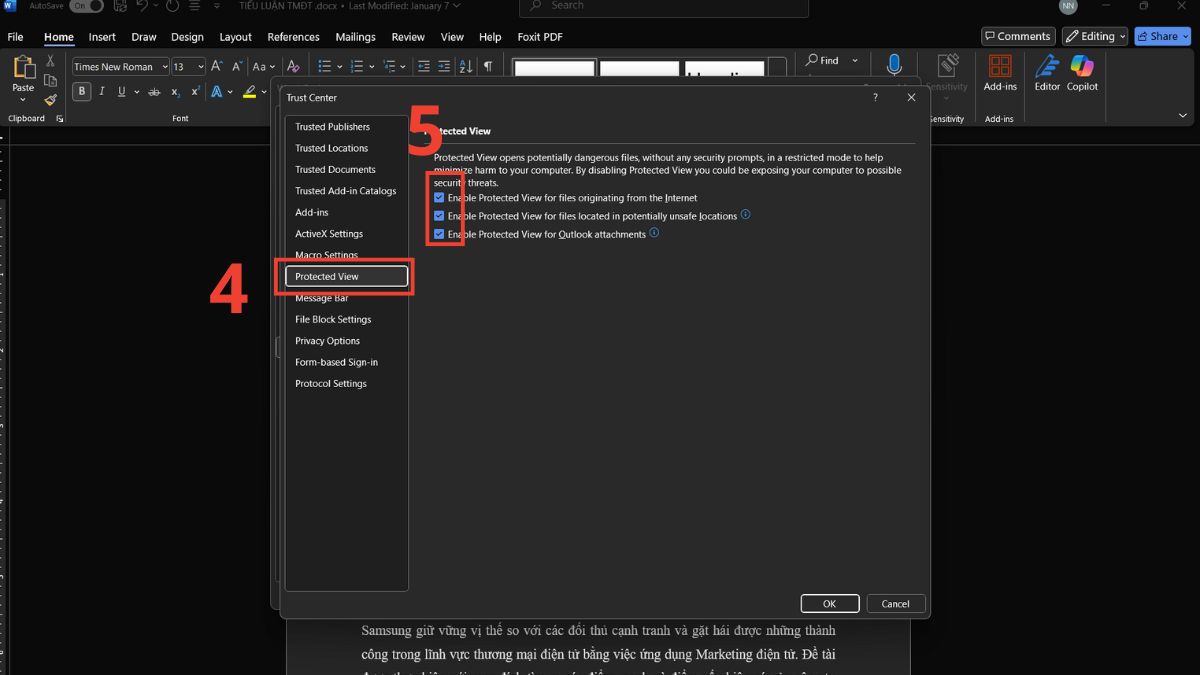Viewport: 1200px width, 675px height.
Task: Disable Enable Protected View for Outlook attachments
Action: (438, 233)
